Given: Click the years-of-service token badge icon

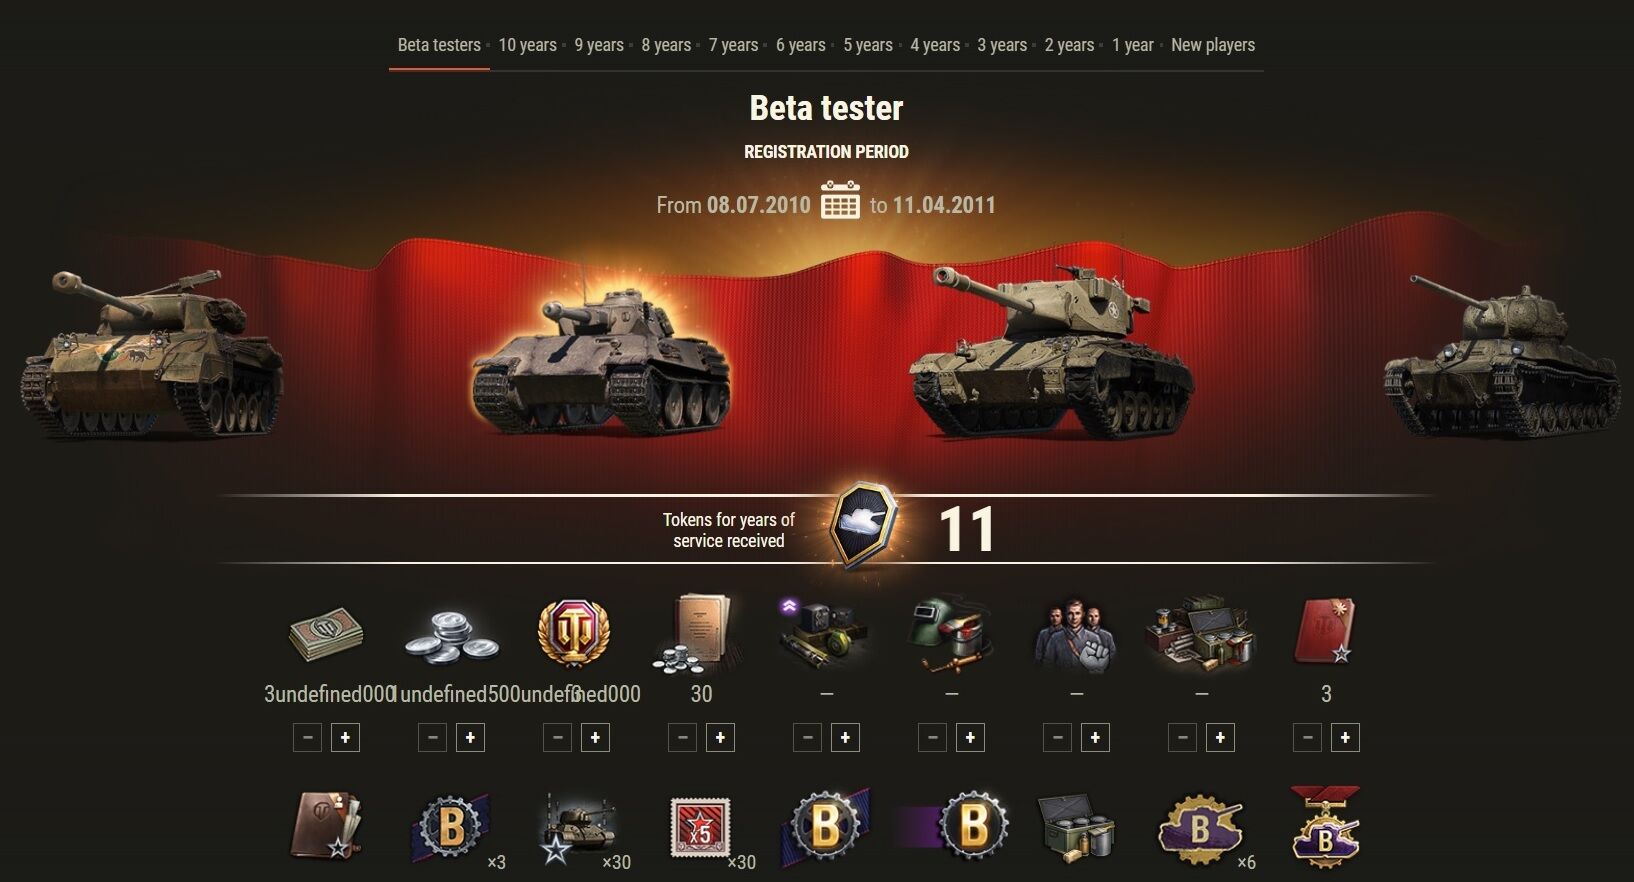Looking at the screenshot, I should (x=864, y=526).
